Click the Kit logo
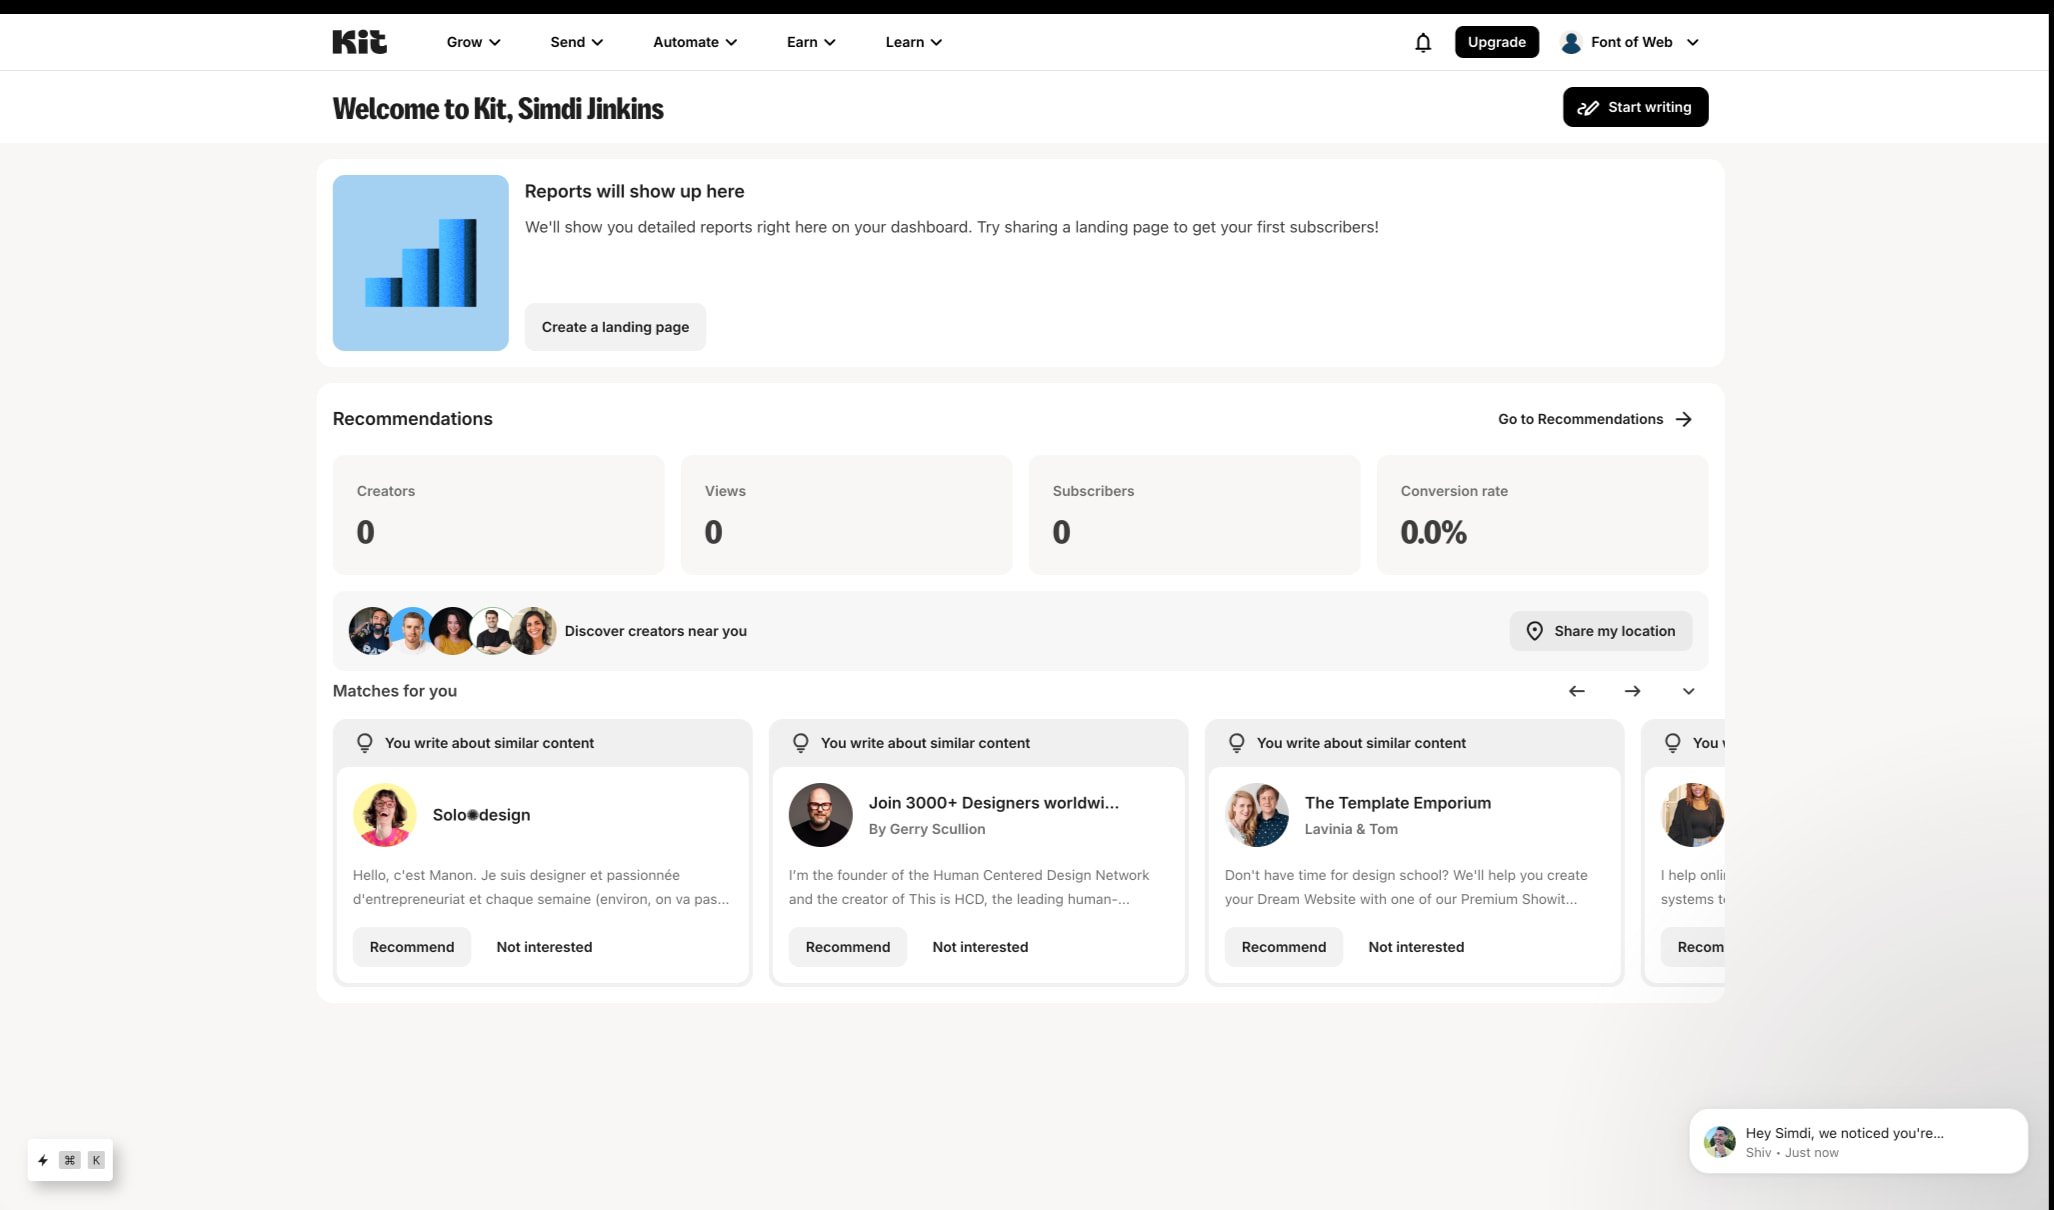 pyautogui.click(x=359, y=42)
